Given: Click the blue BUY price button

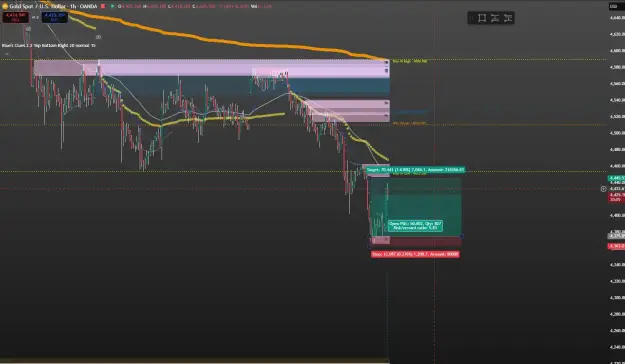Looking at the screenshot, I should tap(55, 17).
